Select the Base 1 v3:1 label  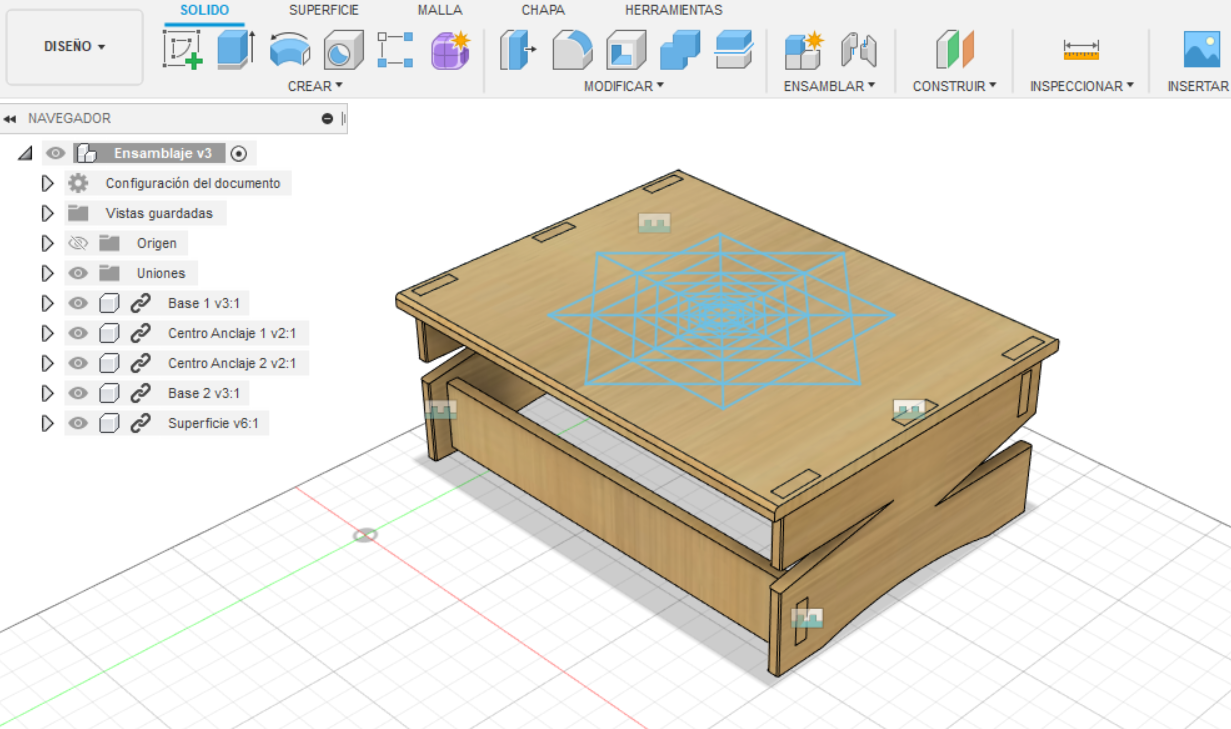click(x=204, y=303)
